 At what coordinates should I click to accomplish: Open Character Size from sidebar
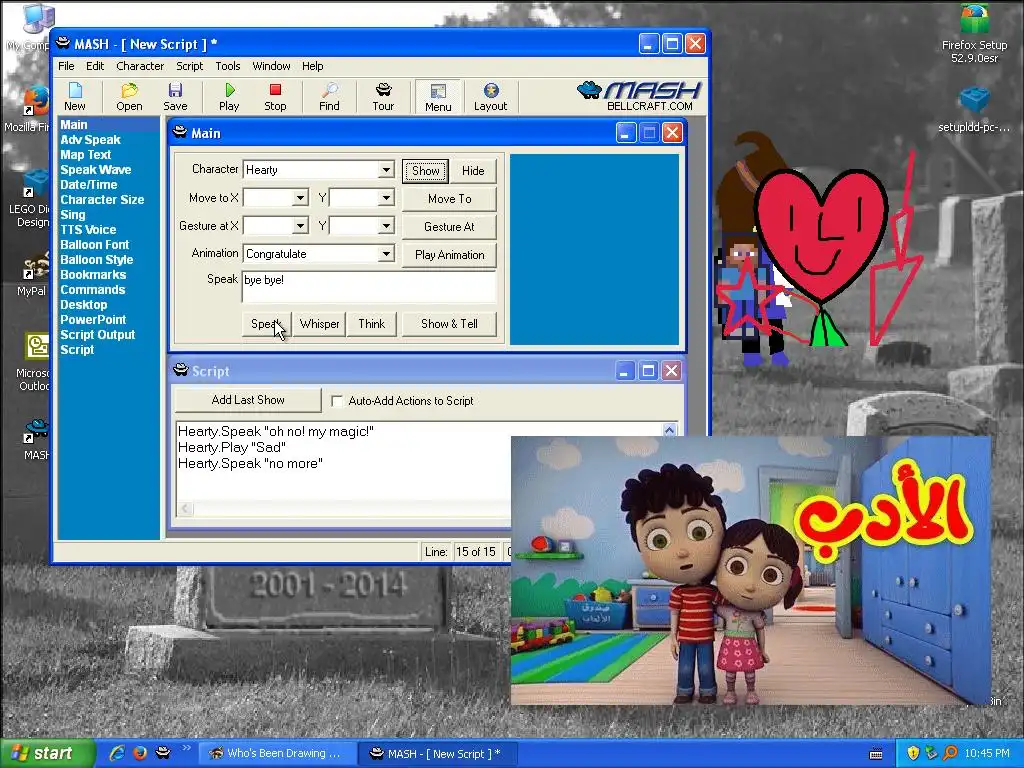coord(102,200)
